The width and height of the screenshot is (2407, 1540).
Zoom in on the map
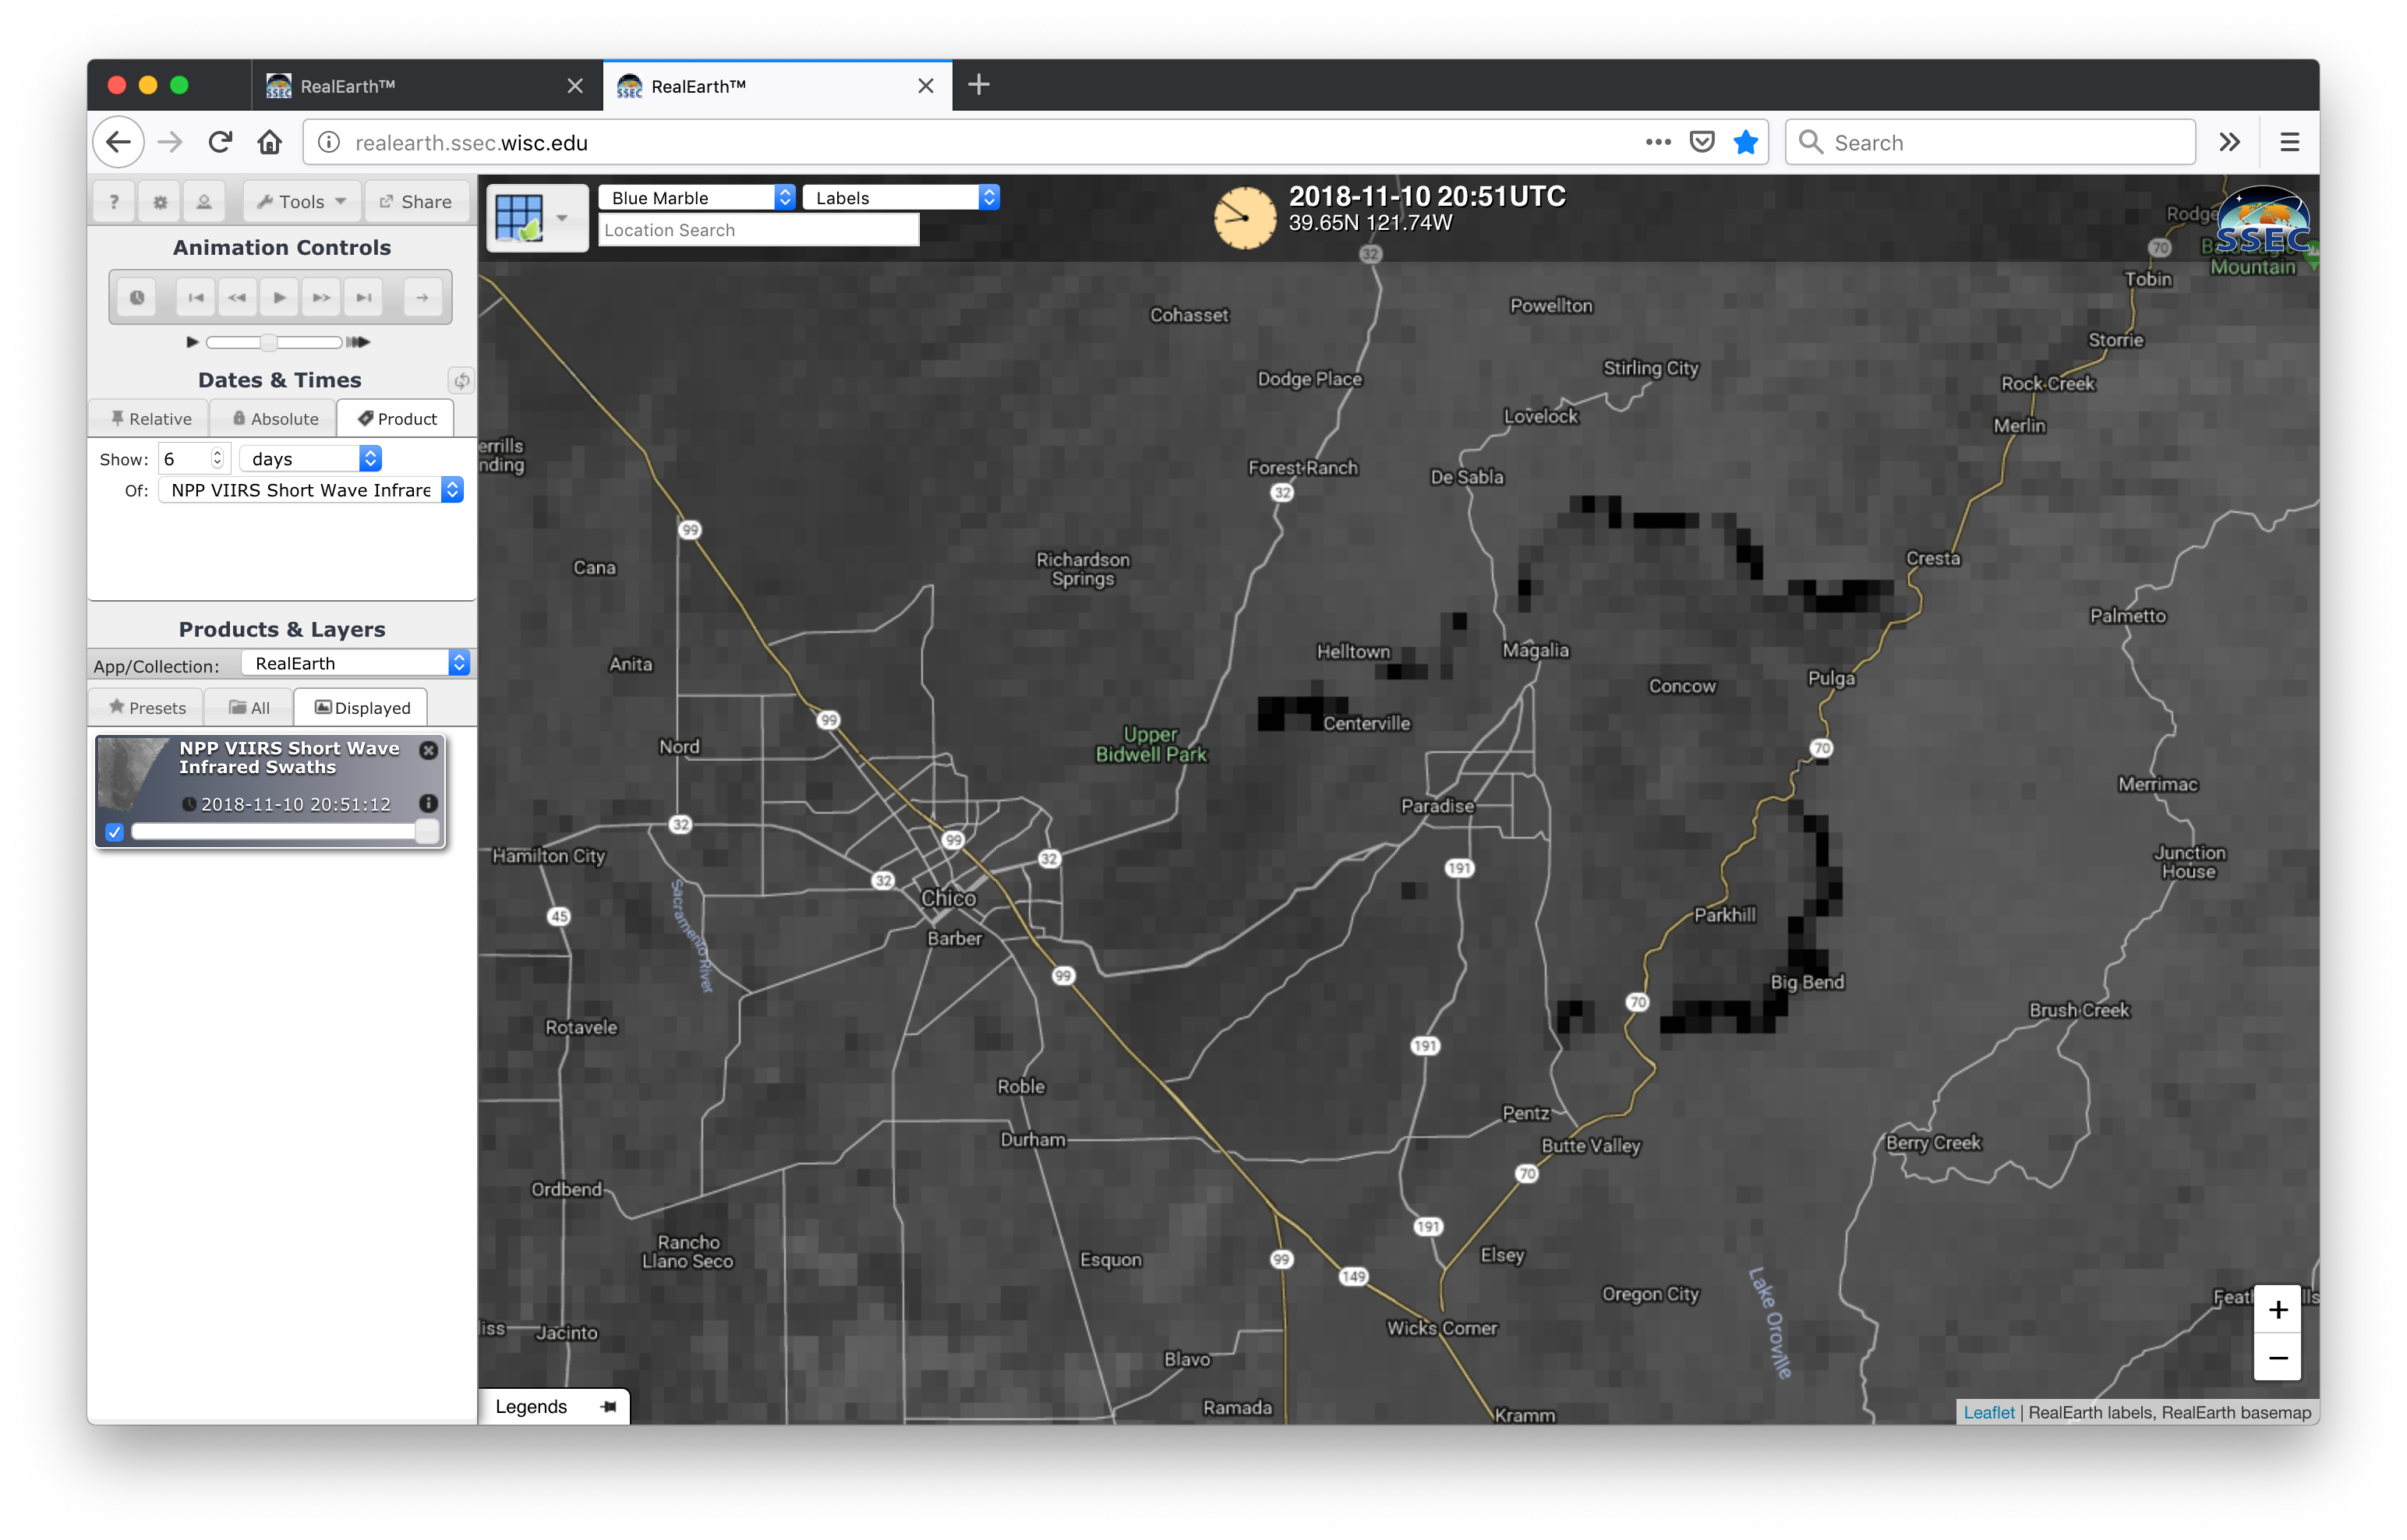coord(2277,1310)
